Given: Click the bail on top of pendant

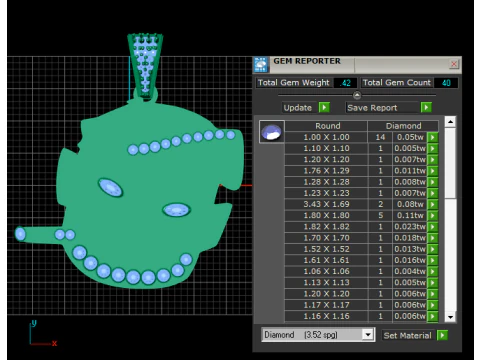Looking at the screenshot, I should point(145,65).
